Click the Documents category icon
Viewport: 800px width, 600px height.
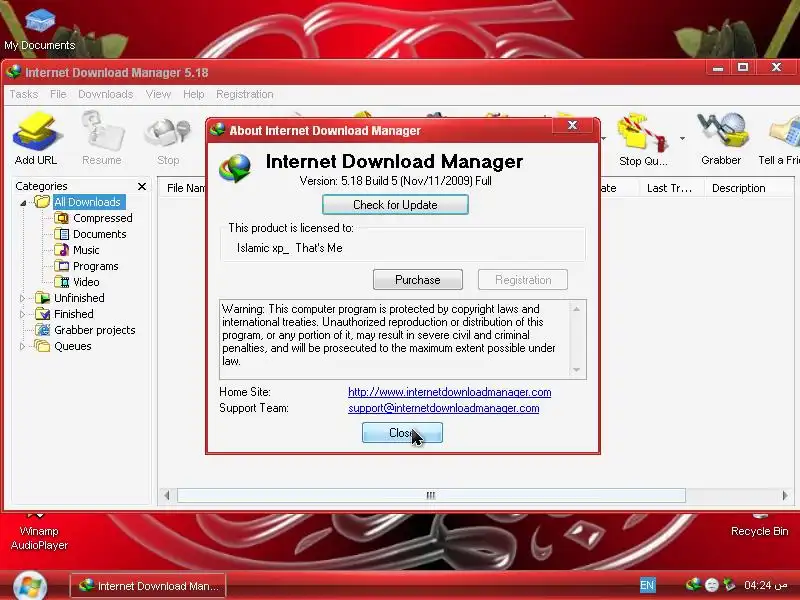point(62,234)
